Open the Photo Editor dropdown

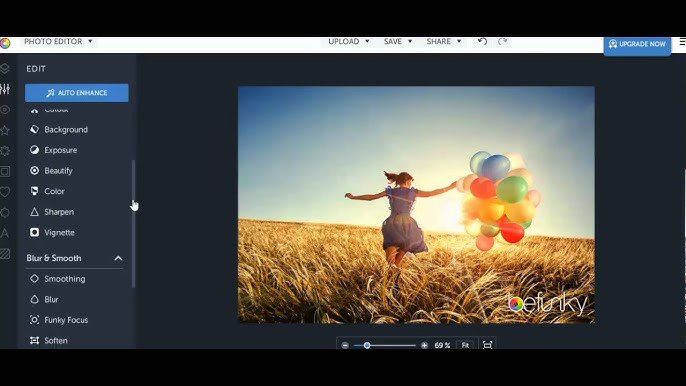(x=58, y=42)
